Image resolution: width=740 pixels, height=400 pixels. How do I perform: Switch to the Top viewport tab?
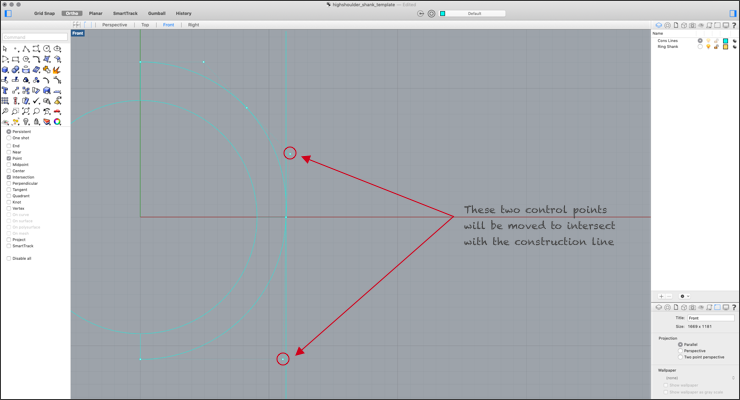tap(145, 25)
